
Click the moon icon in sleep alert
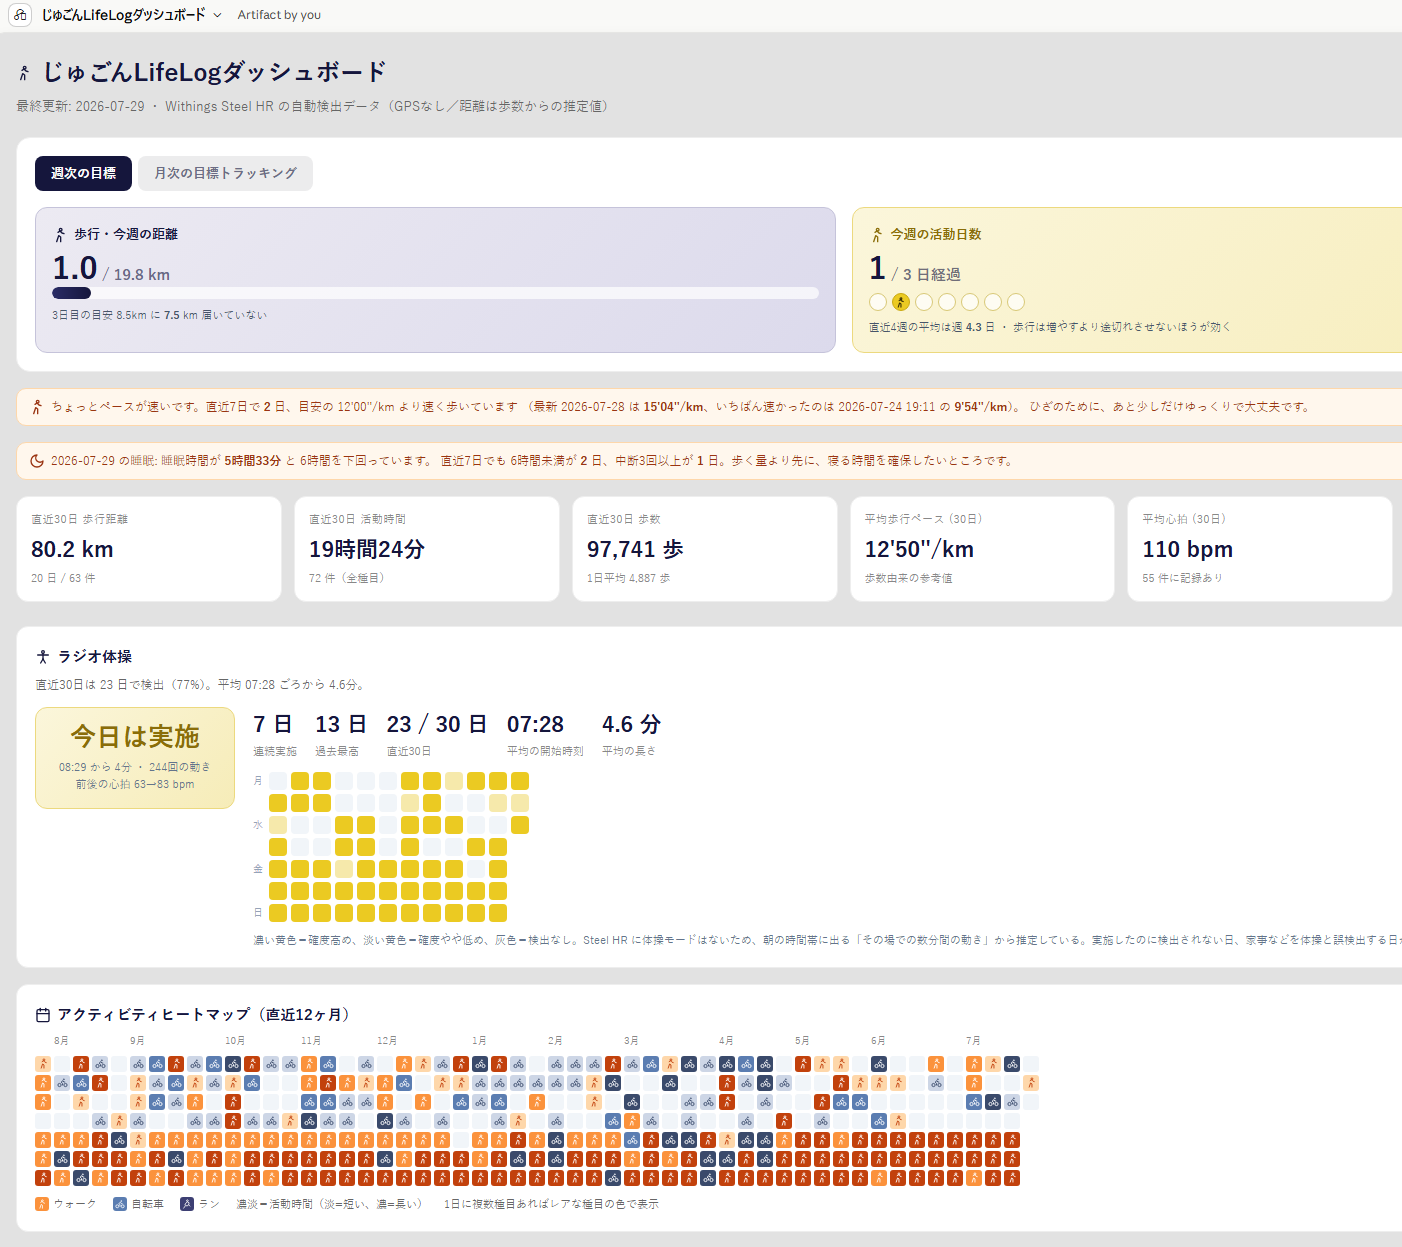click(37, 461)
